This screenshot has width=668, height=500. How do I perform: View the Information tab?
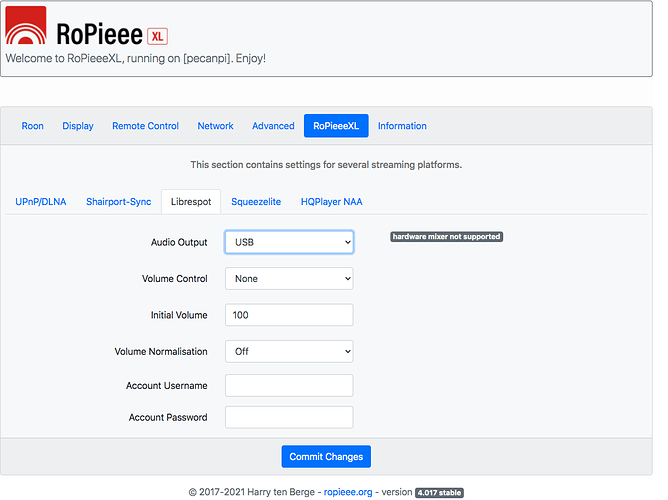coord(402,126)
